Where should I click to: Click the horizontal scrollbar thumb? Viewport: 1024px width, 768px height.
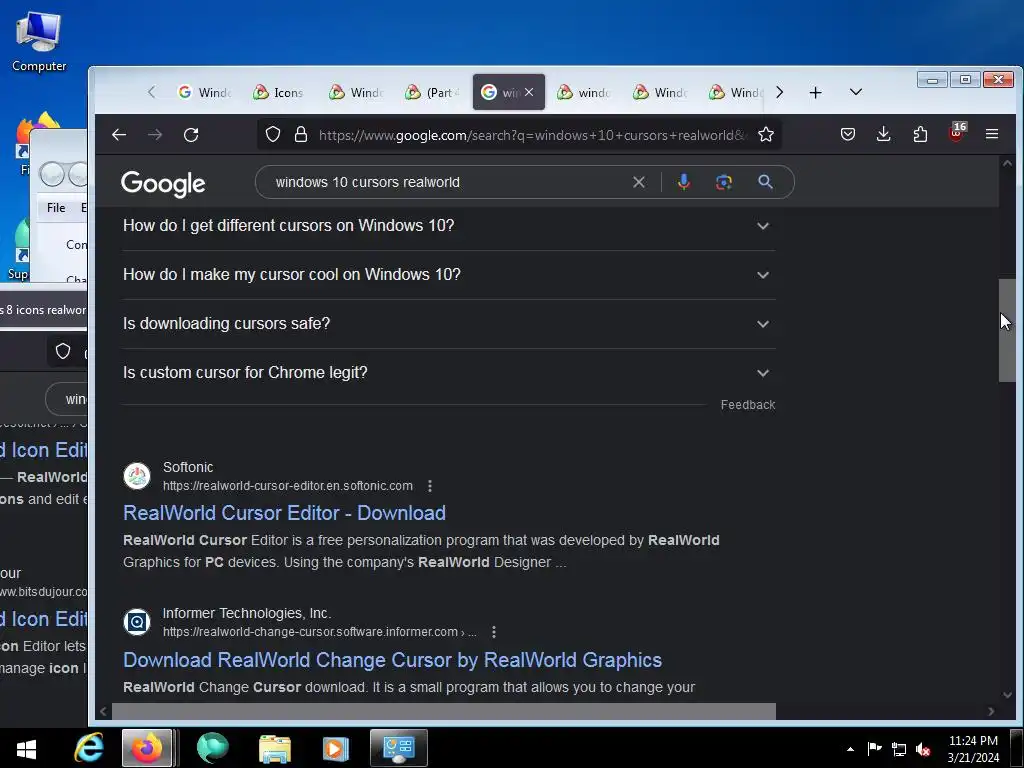(443, 711)
